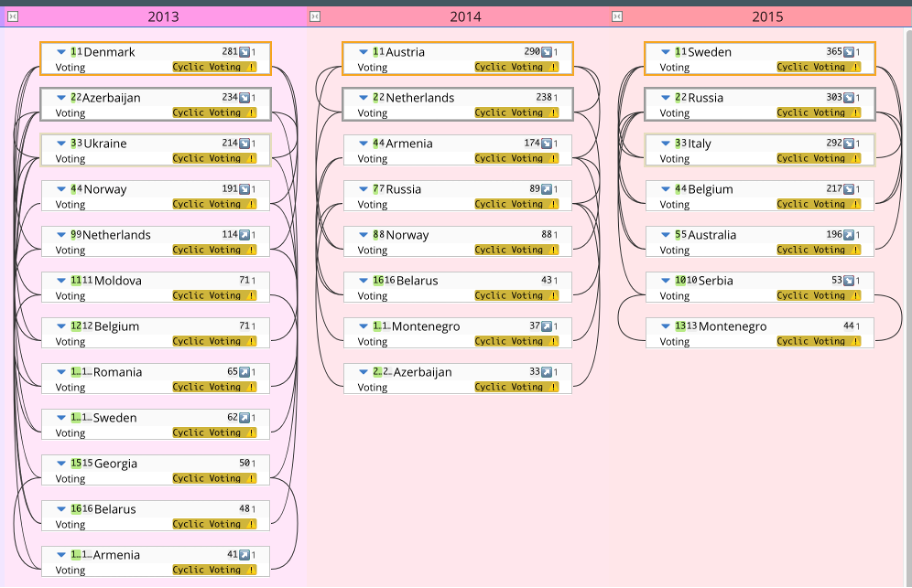Open the Cyclic Voting warning on Austria
Screen dimensions: 912x588
[516, 67]
